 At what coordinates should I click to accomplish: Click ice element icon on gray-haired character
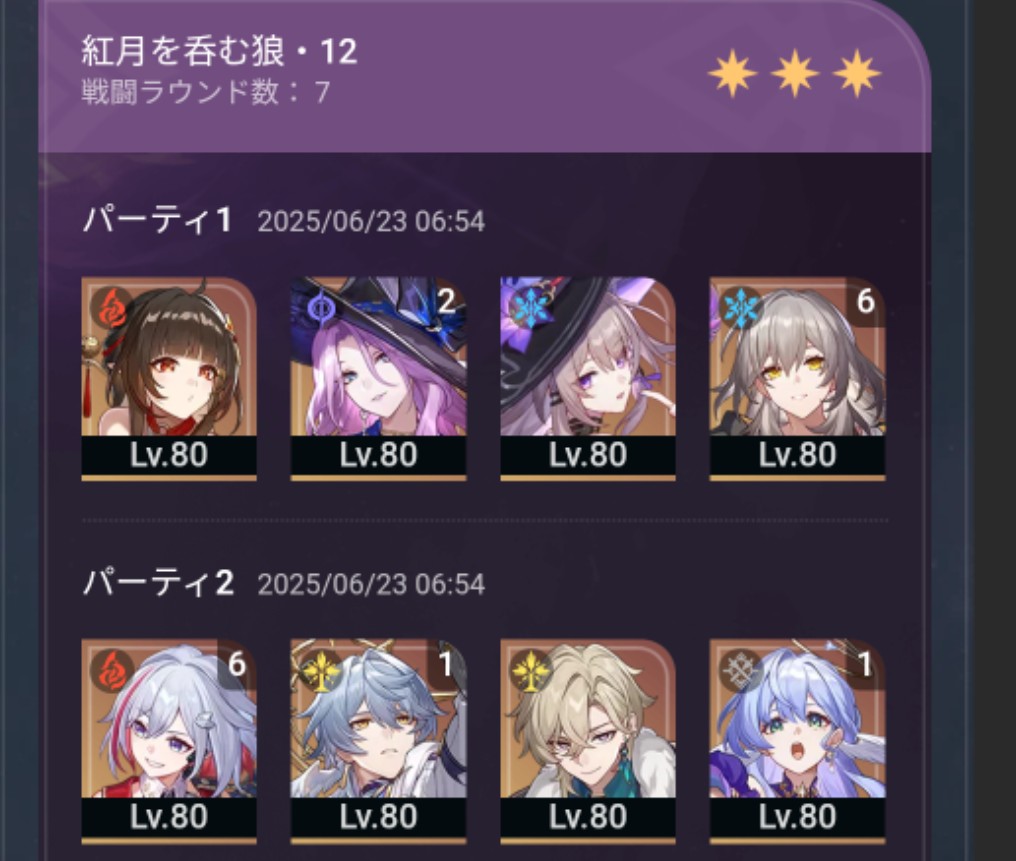coord(741,307)
